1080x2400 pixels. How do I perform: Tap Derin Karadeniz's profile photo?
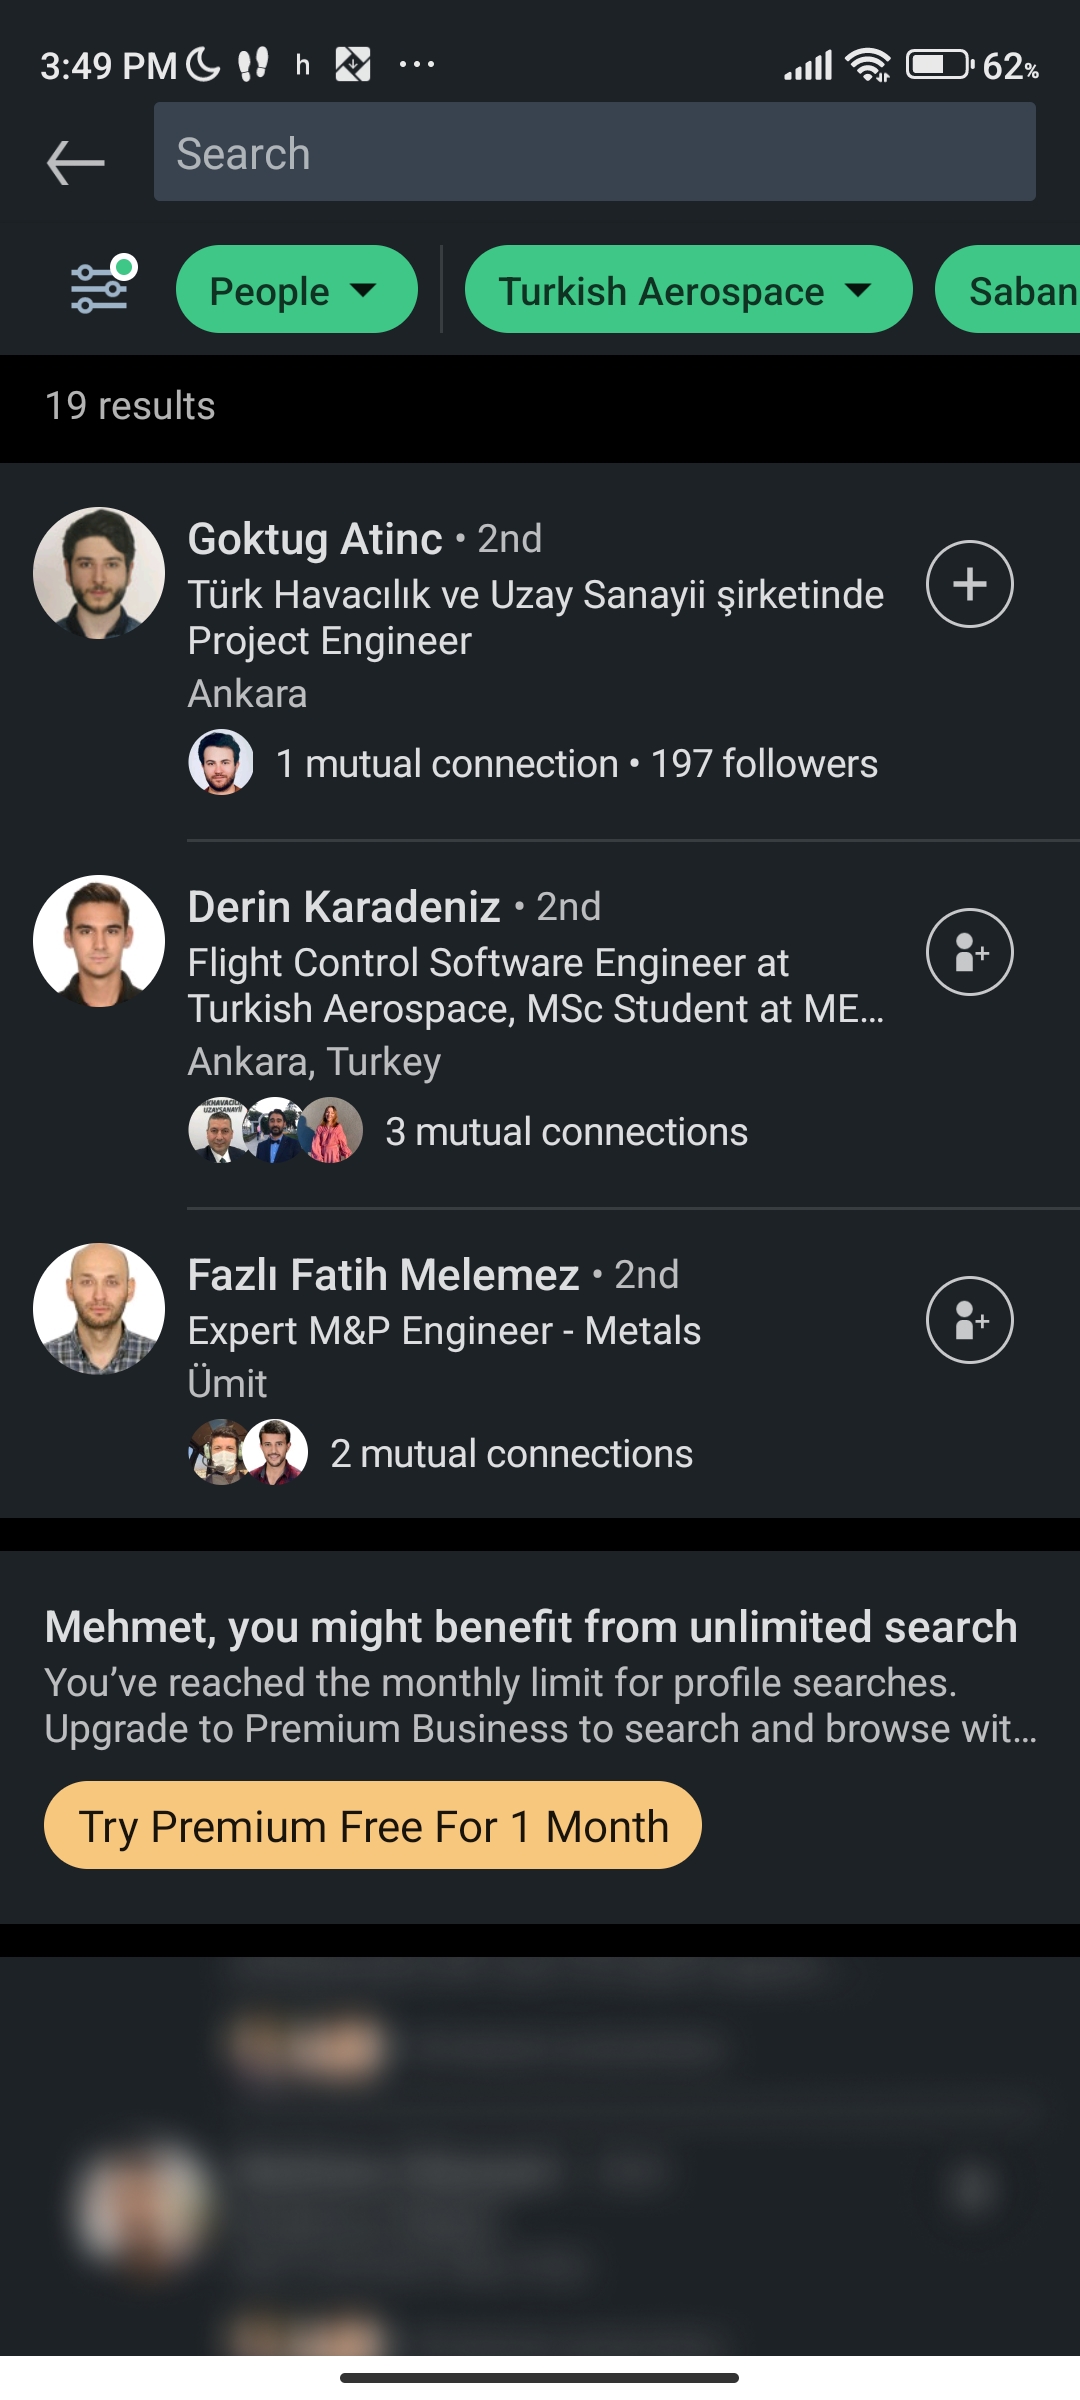(x=99, y=941)
